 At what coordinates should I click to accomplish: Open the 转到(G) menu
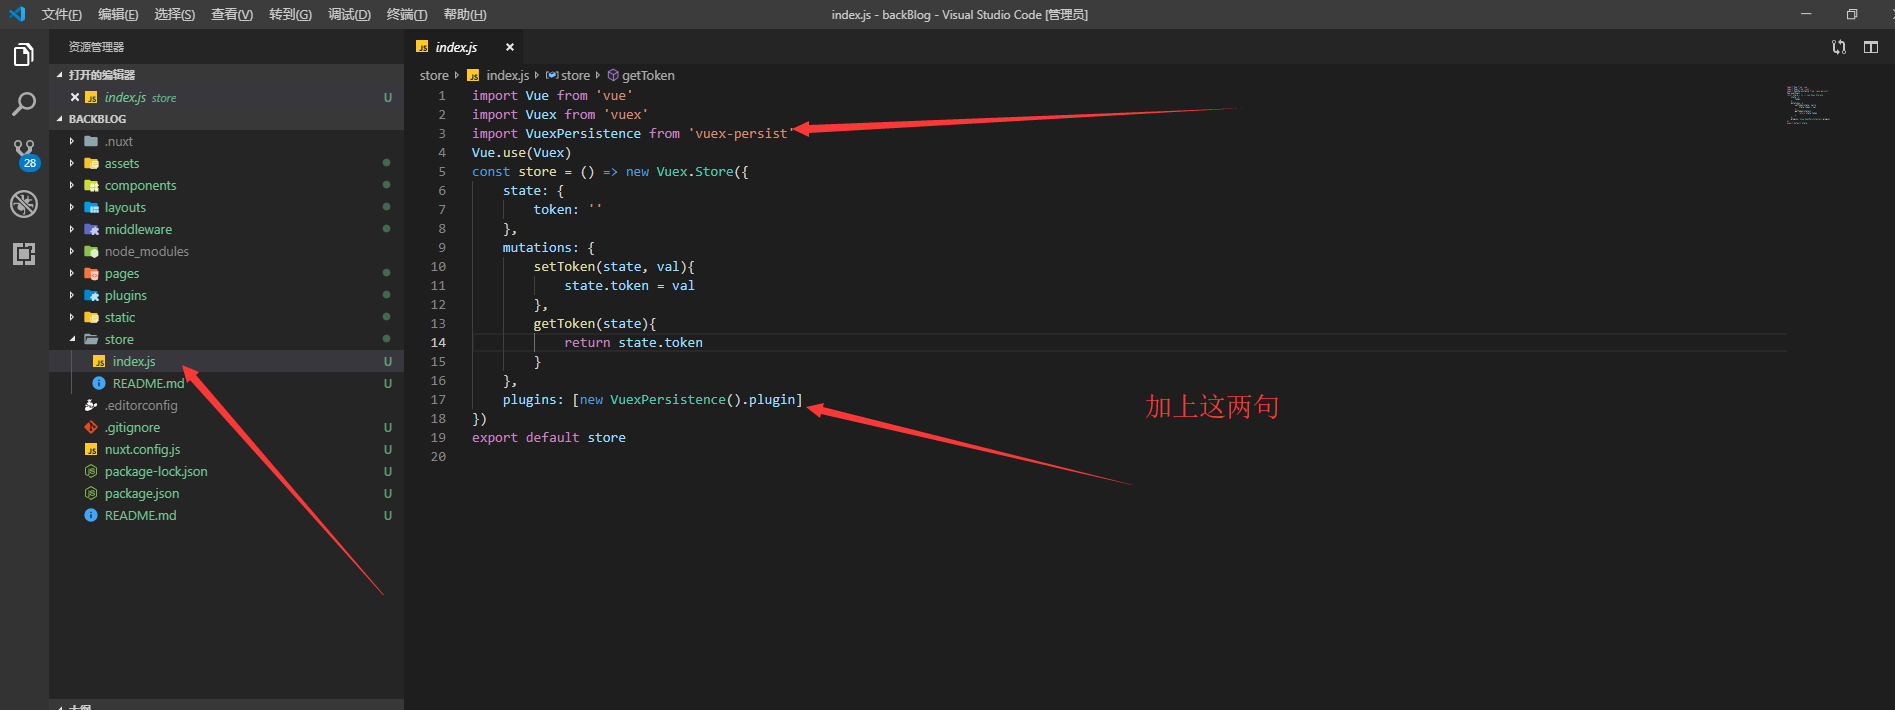(290, 14)
